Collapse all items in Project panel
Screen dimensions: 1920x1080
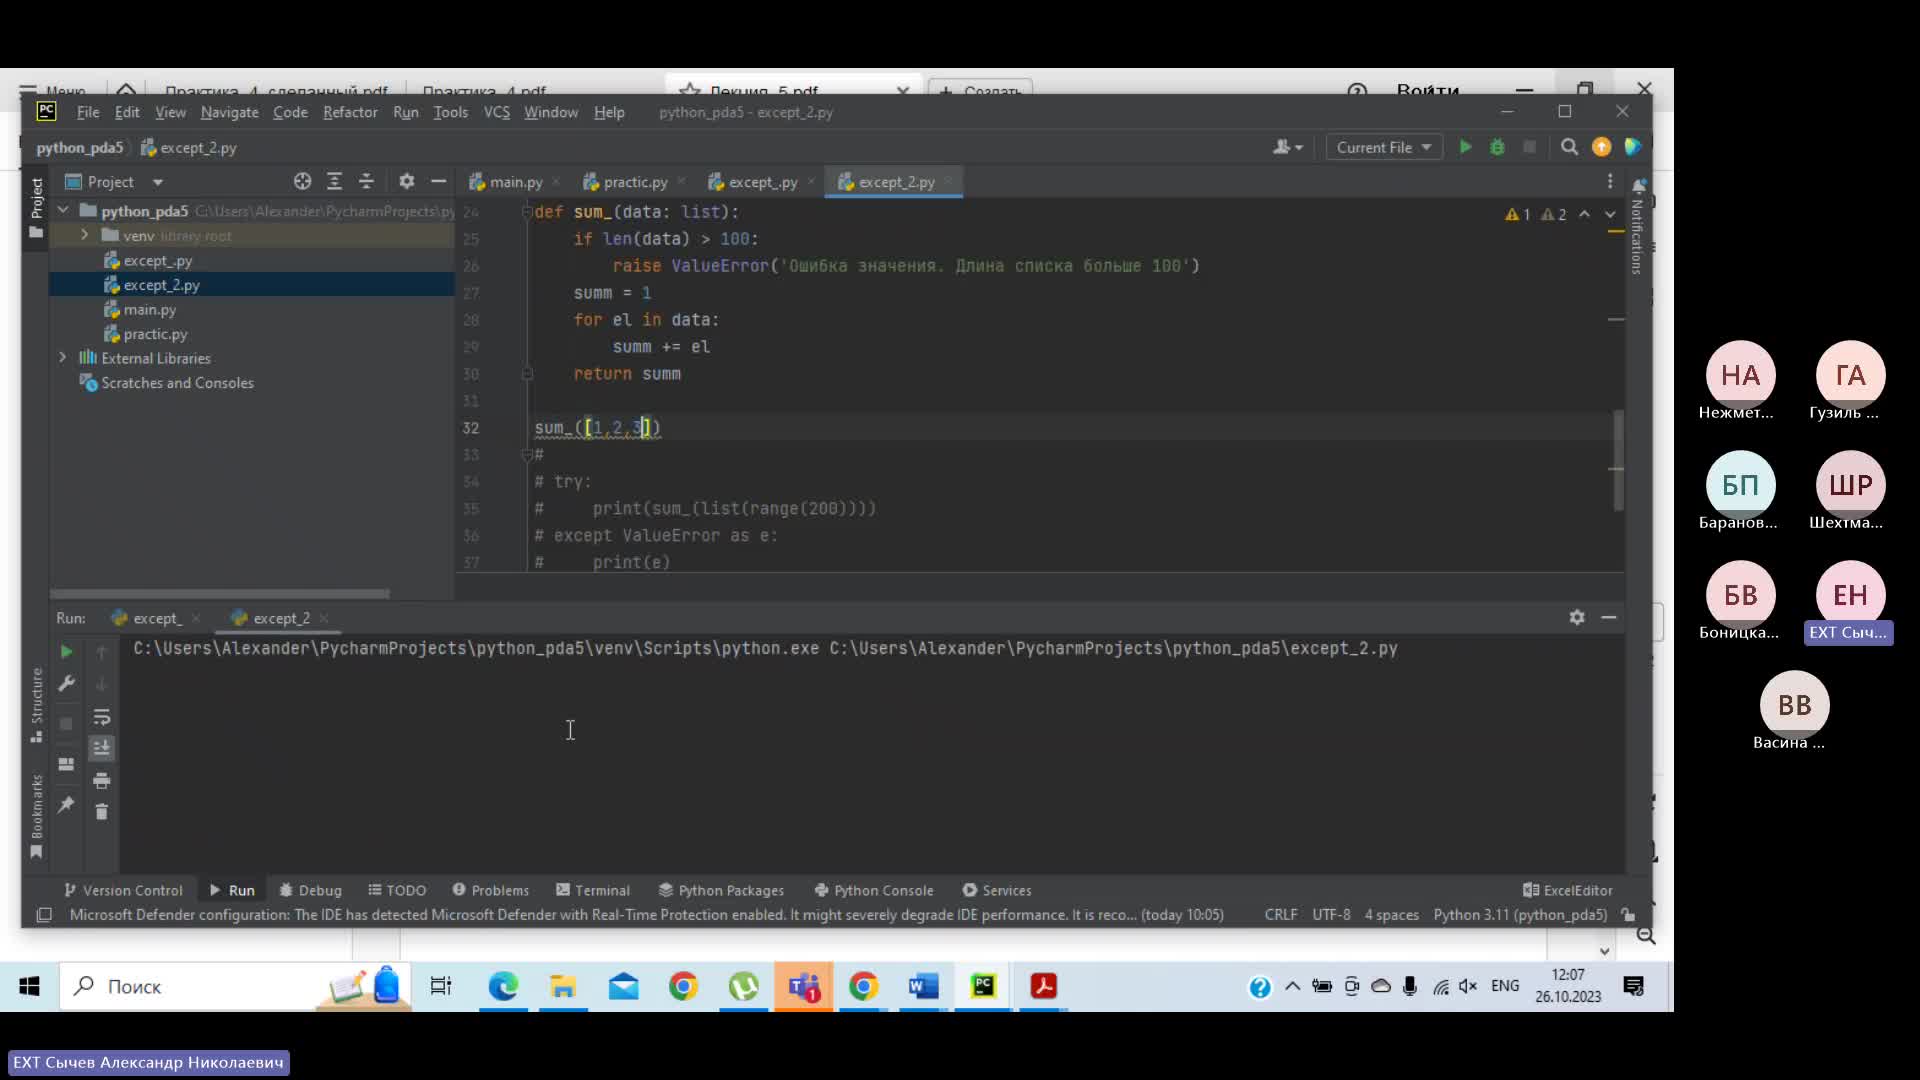click(x=366, y=181)
